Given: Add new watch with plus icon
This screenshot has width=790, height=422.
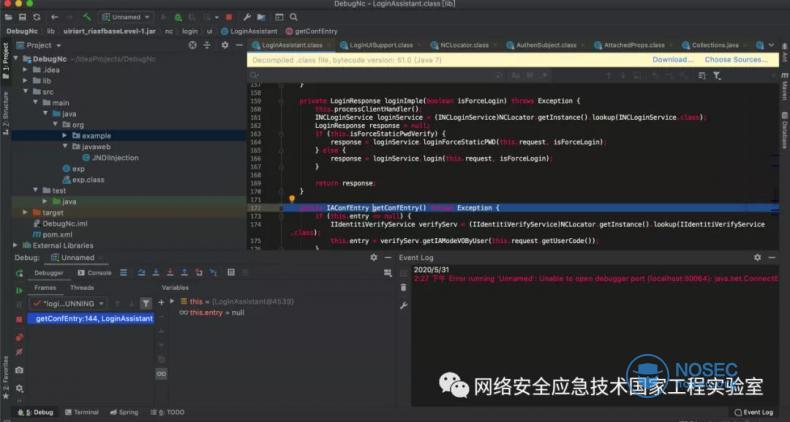Looking at the screenshot, I should pyautogui.click(x=161, y=302).
